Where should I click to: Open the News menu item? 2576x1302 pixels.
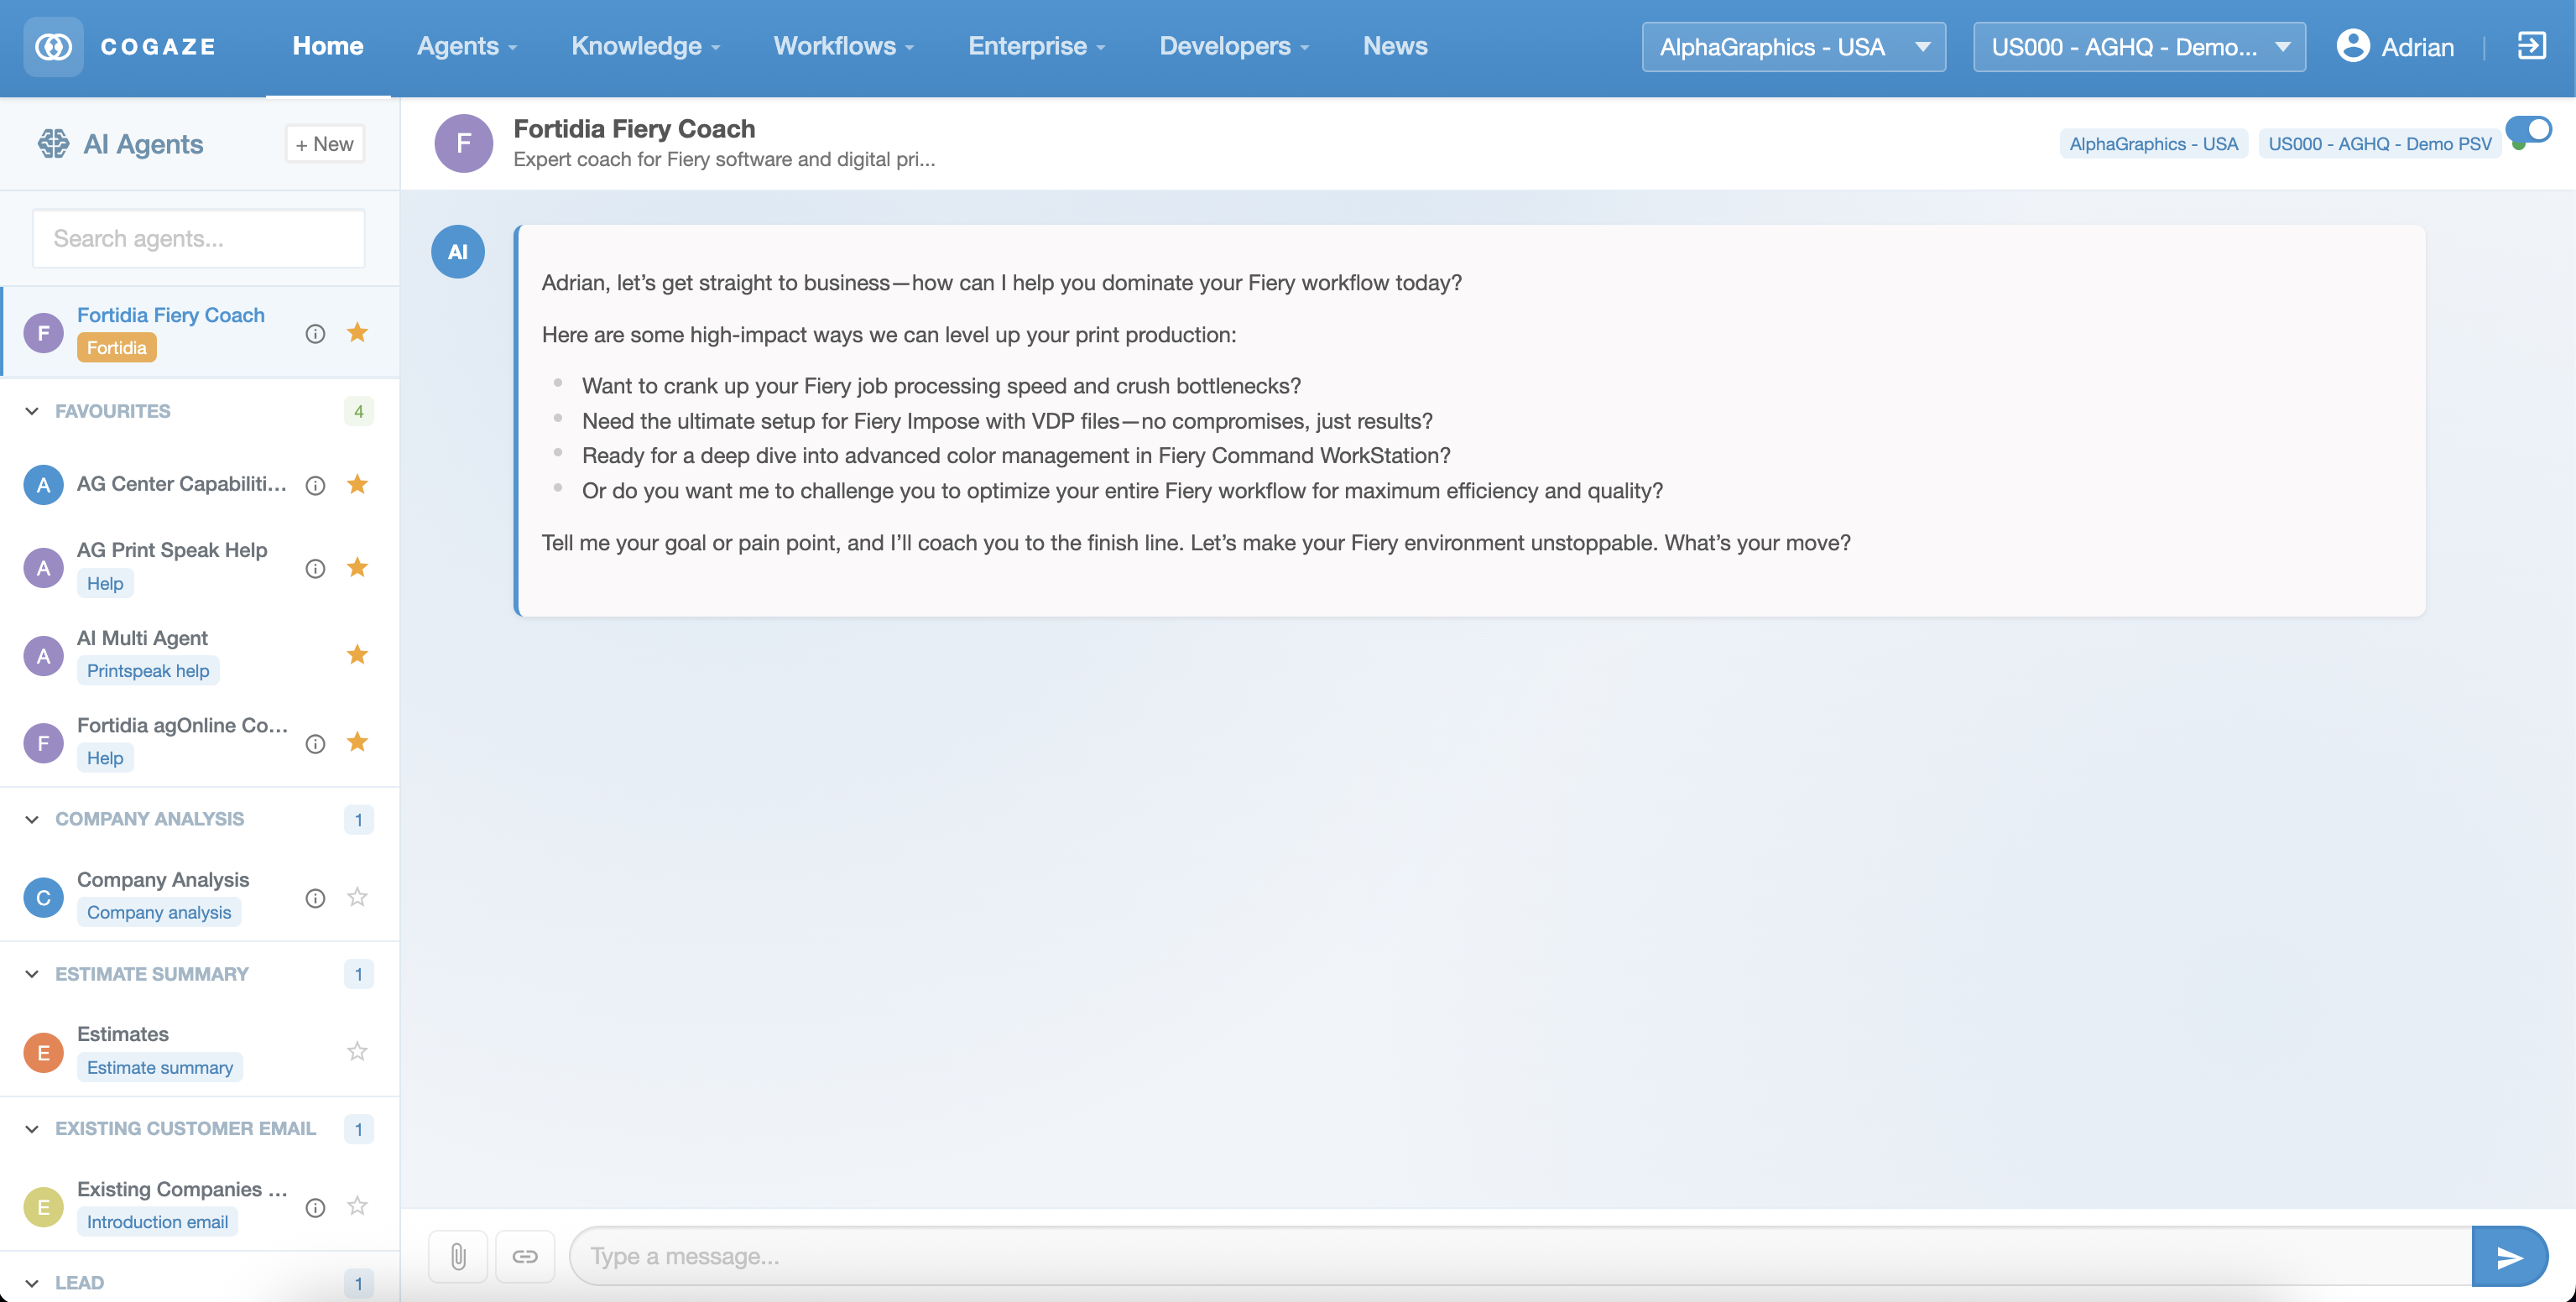click(1395, 46)
